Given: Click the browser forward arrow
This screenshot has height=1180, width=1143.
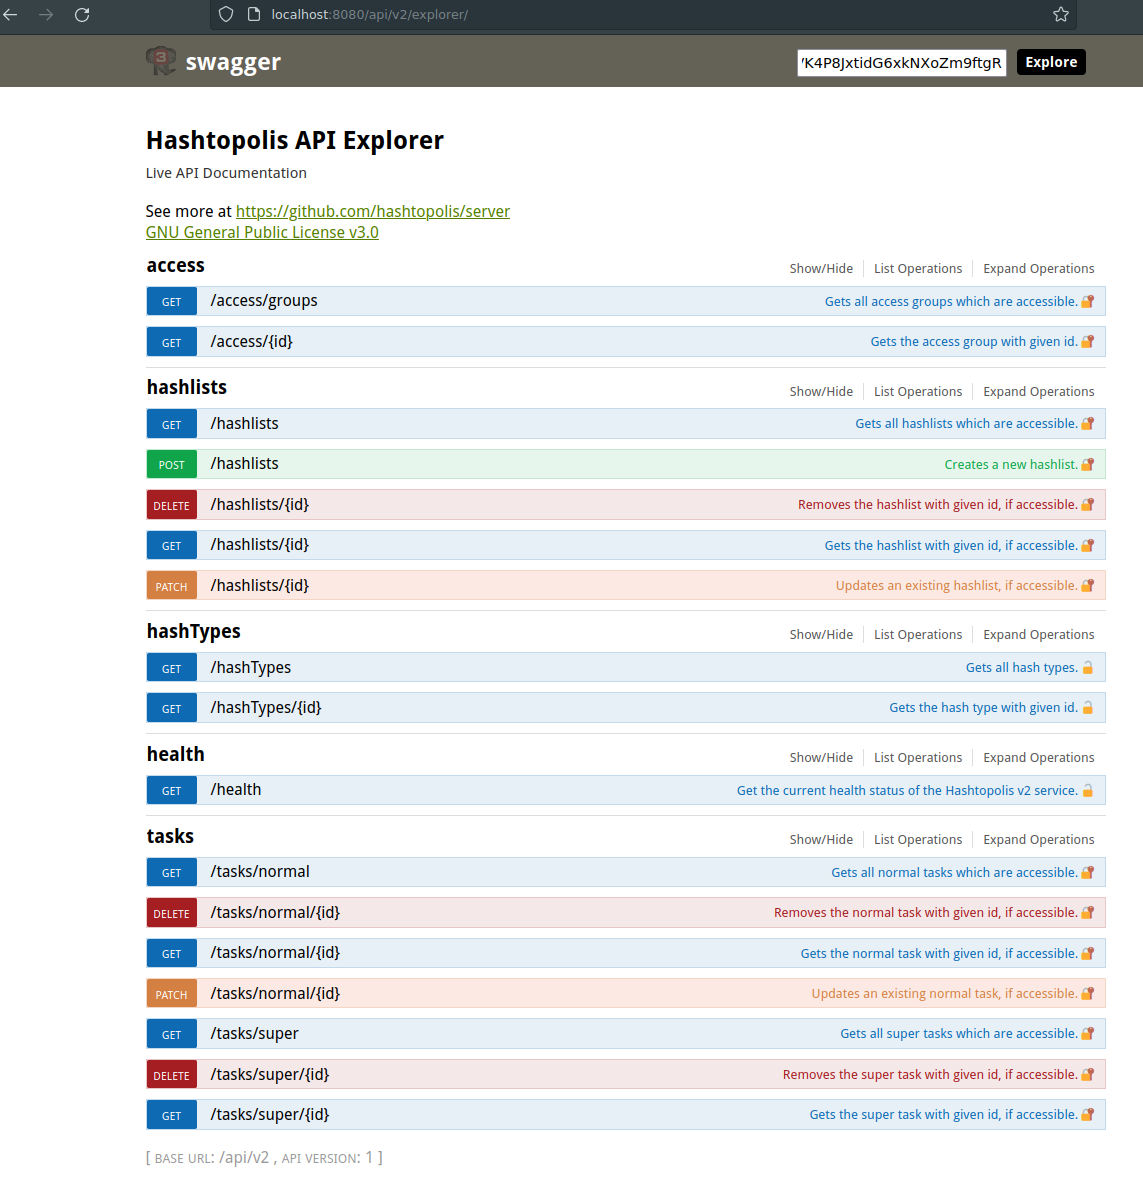Looking at the screenshot, I should [46, 14].
